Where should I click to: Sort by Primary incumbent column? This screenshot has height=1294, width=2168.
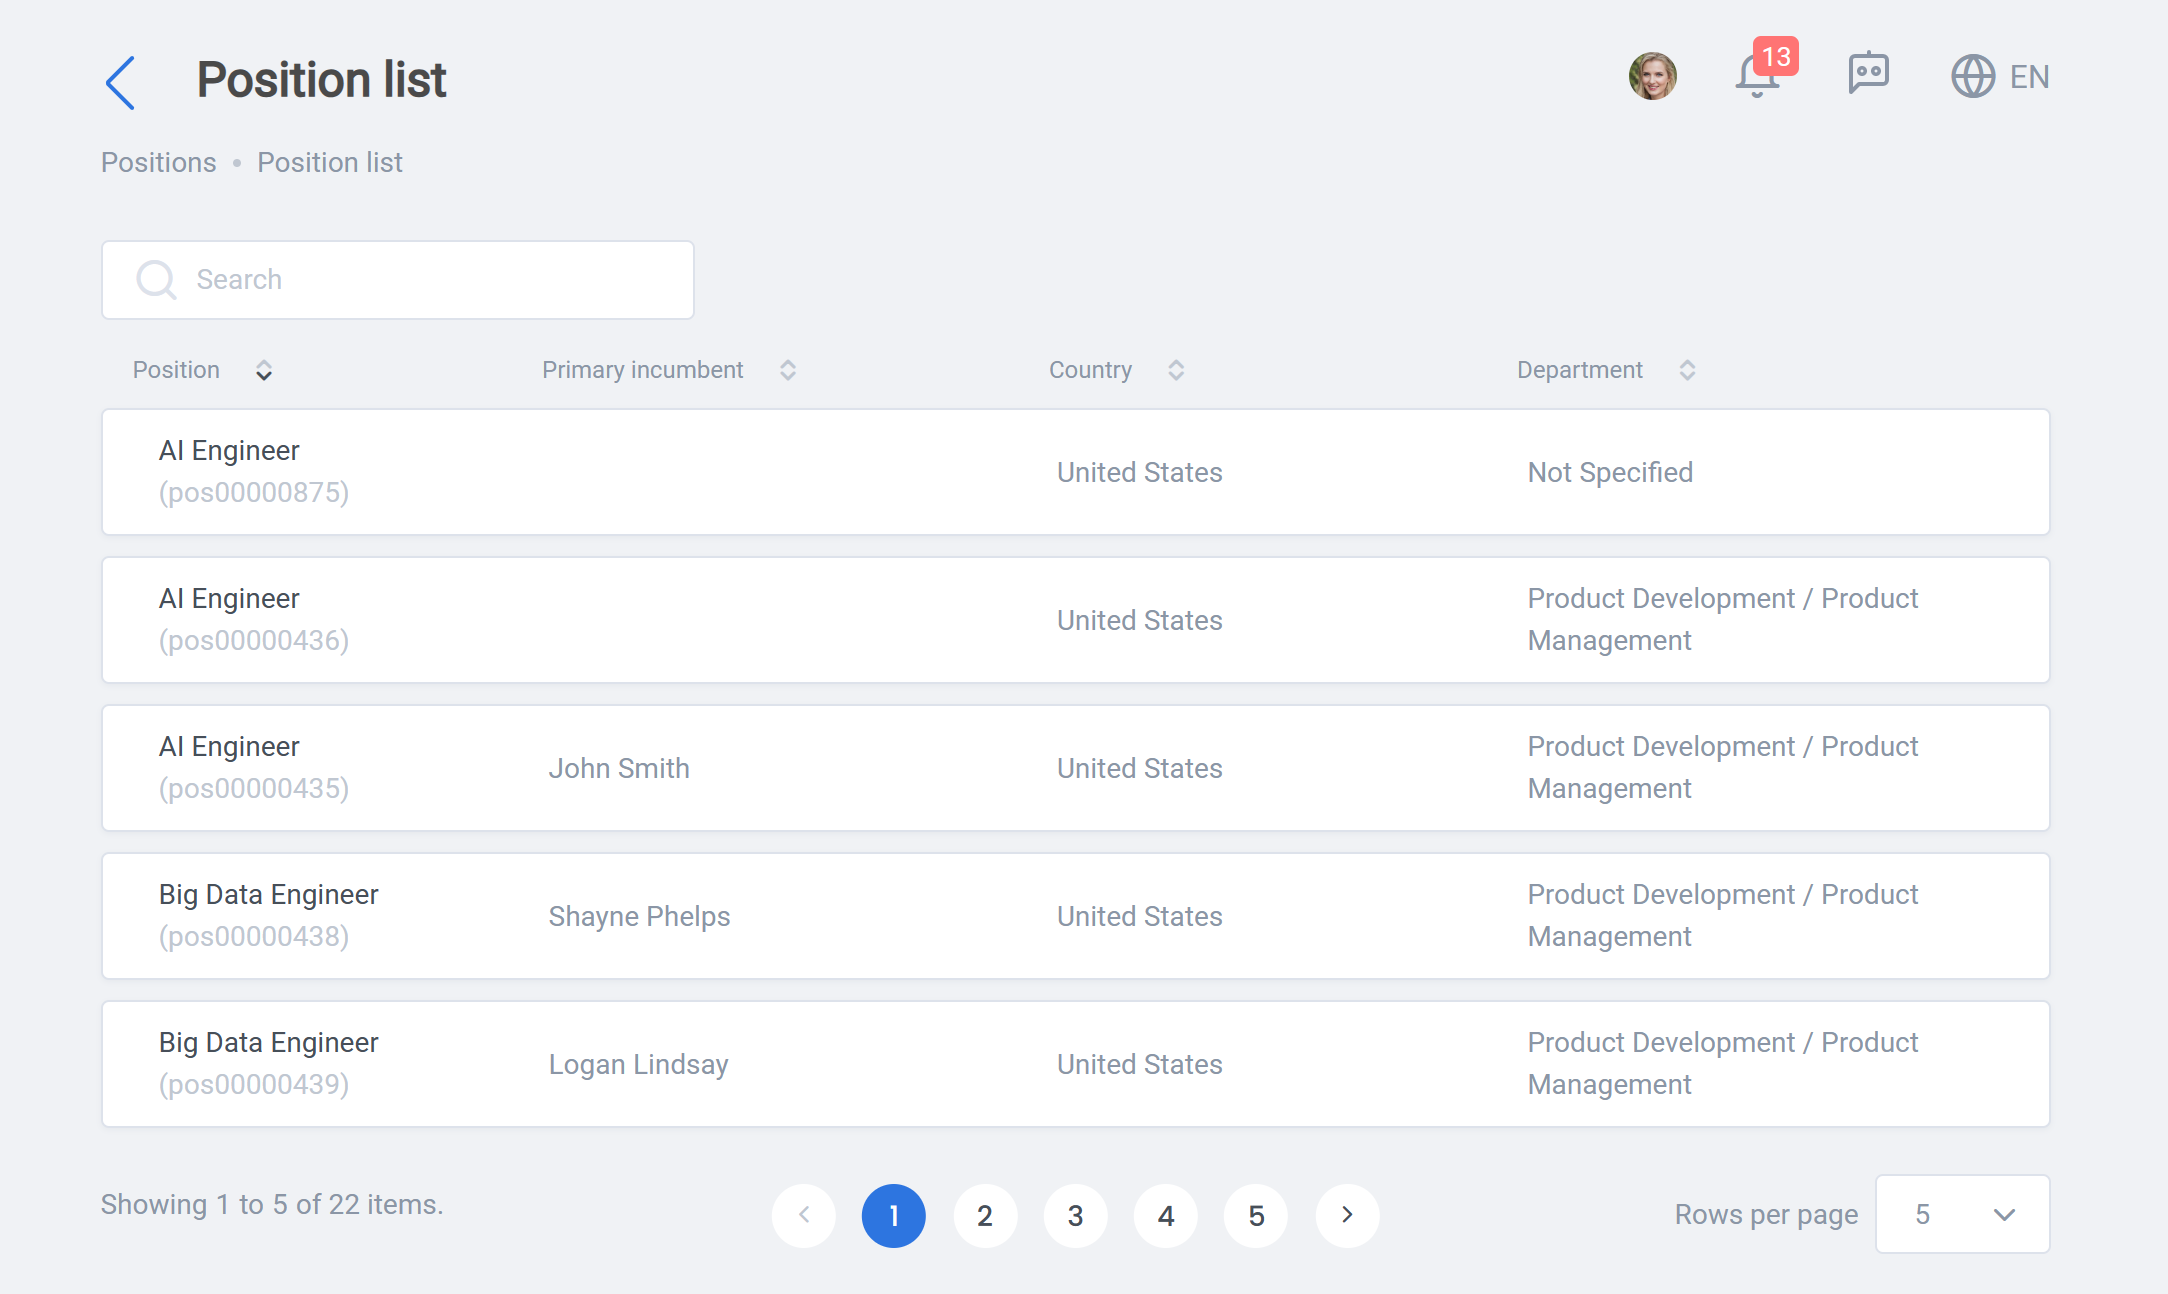point(788,371)
